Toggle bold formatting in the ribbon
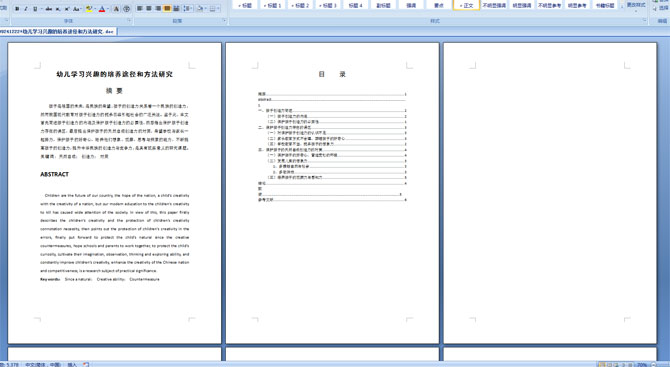 (17, 9)
